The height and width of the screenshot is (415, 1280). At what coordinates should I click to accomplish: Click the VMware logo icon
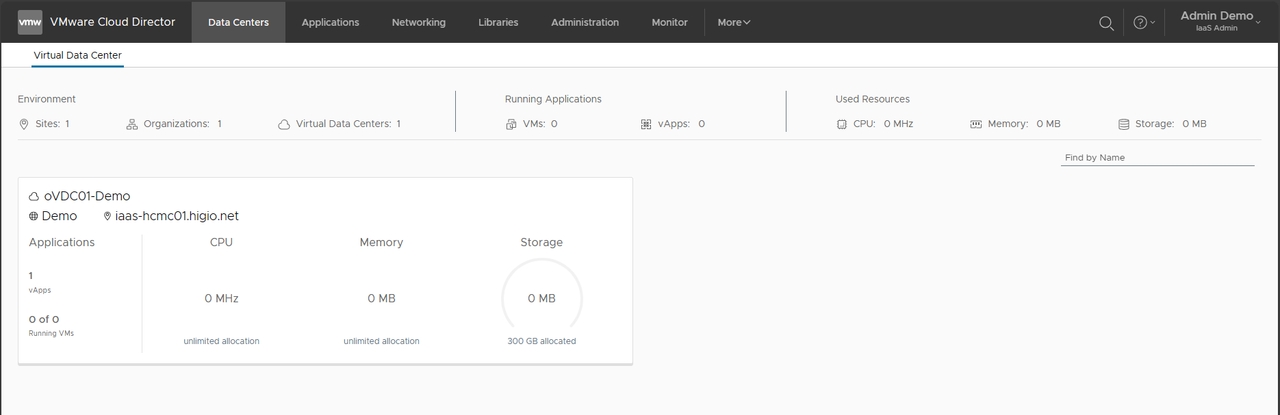tap(30, 22)
